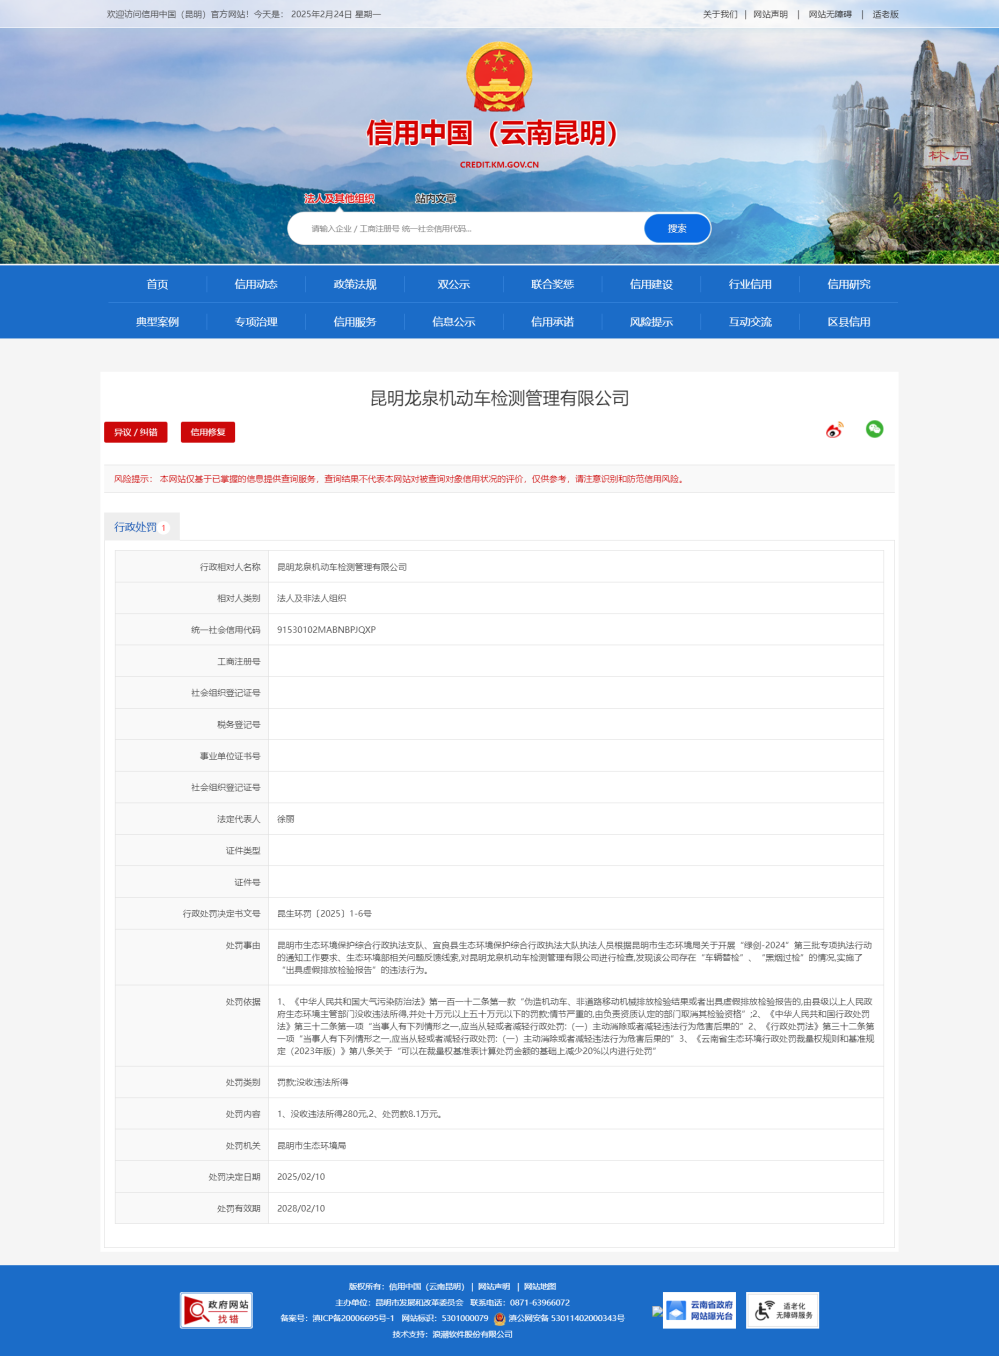Open the 双公示 menu item
Viewport: 999px width, 1356px height.
[453, 285]
